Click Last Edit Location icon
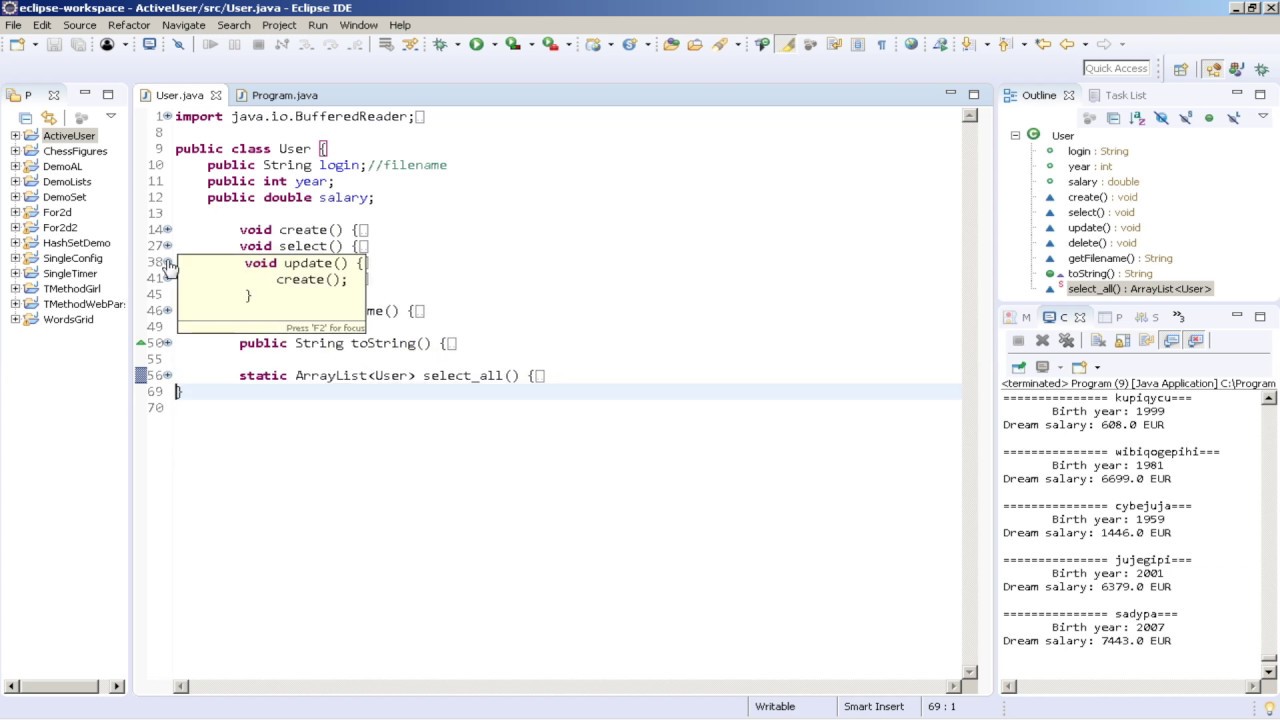This screenshot has height=720, width=1280. coord(1043,44)
